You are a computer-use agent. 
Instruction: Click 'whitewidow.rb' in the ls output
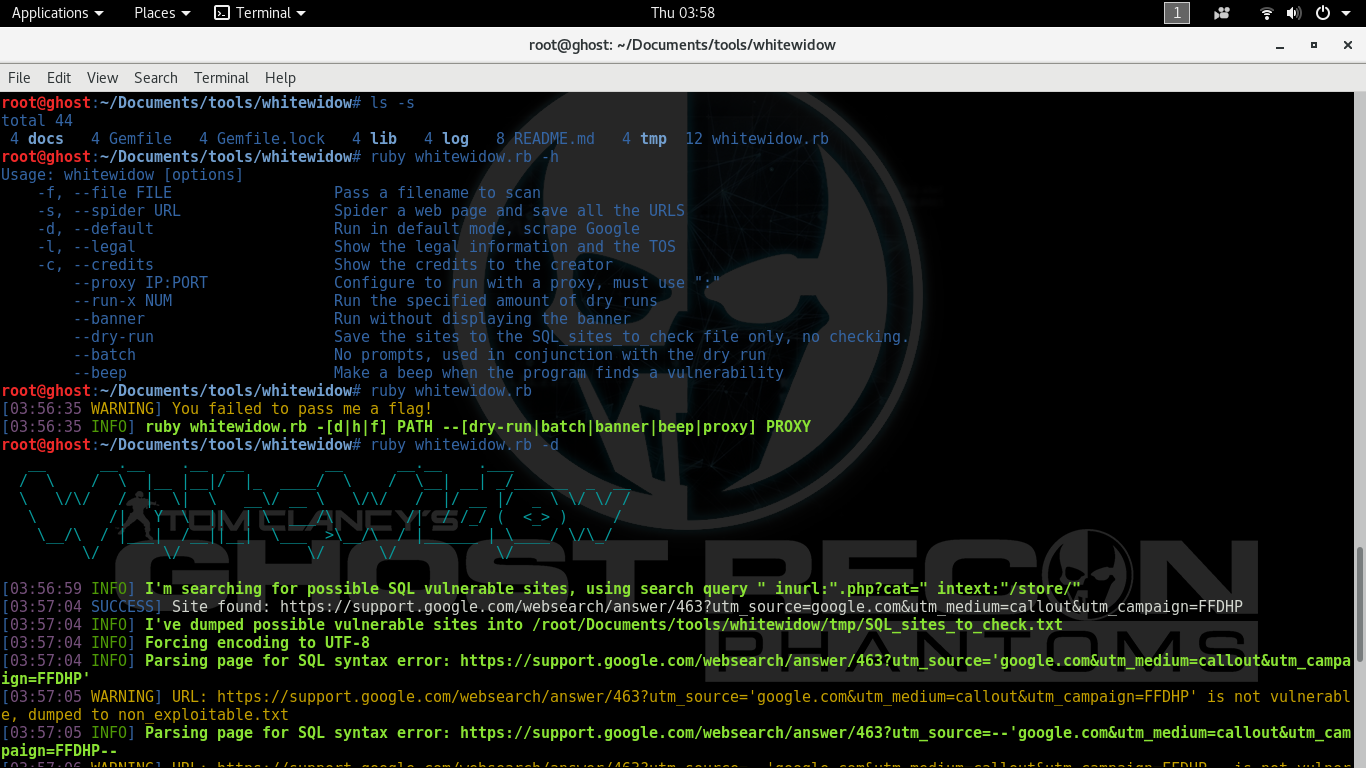770,139
